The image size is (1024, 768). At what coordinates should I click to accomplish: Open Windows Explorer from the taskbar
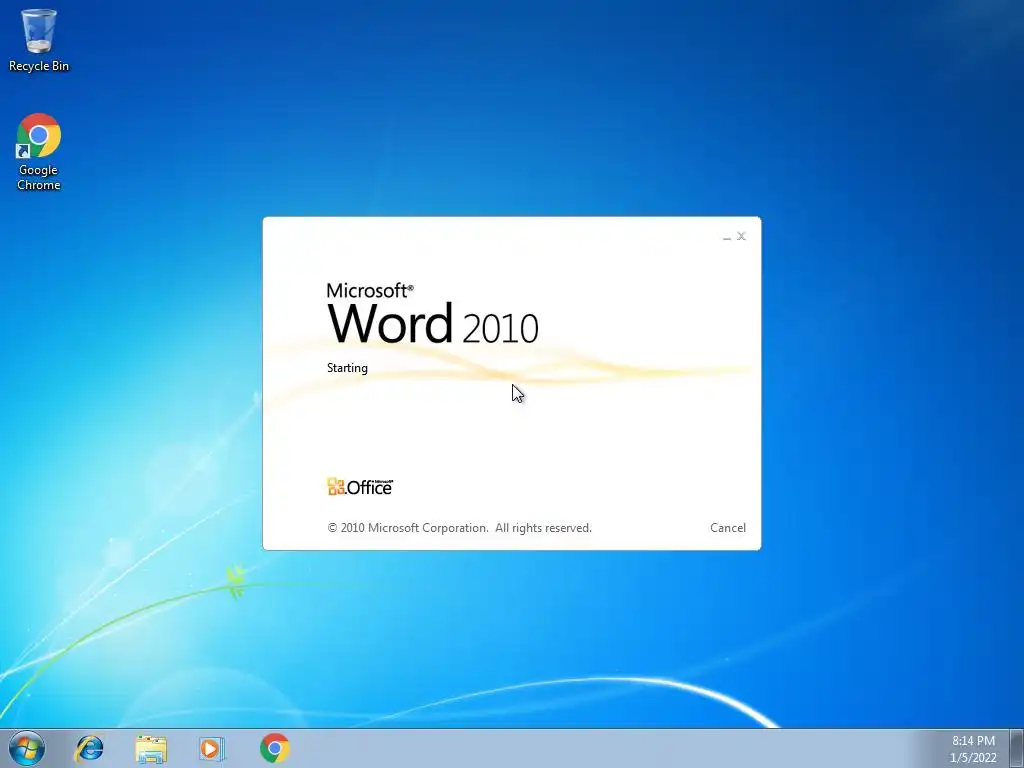click(151, 748)
